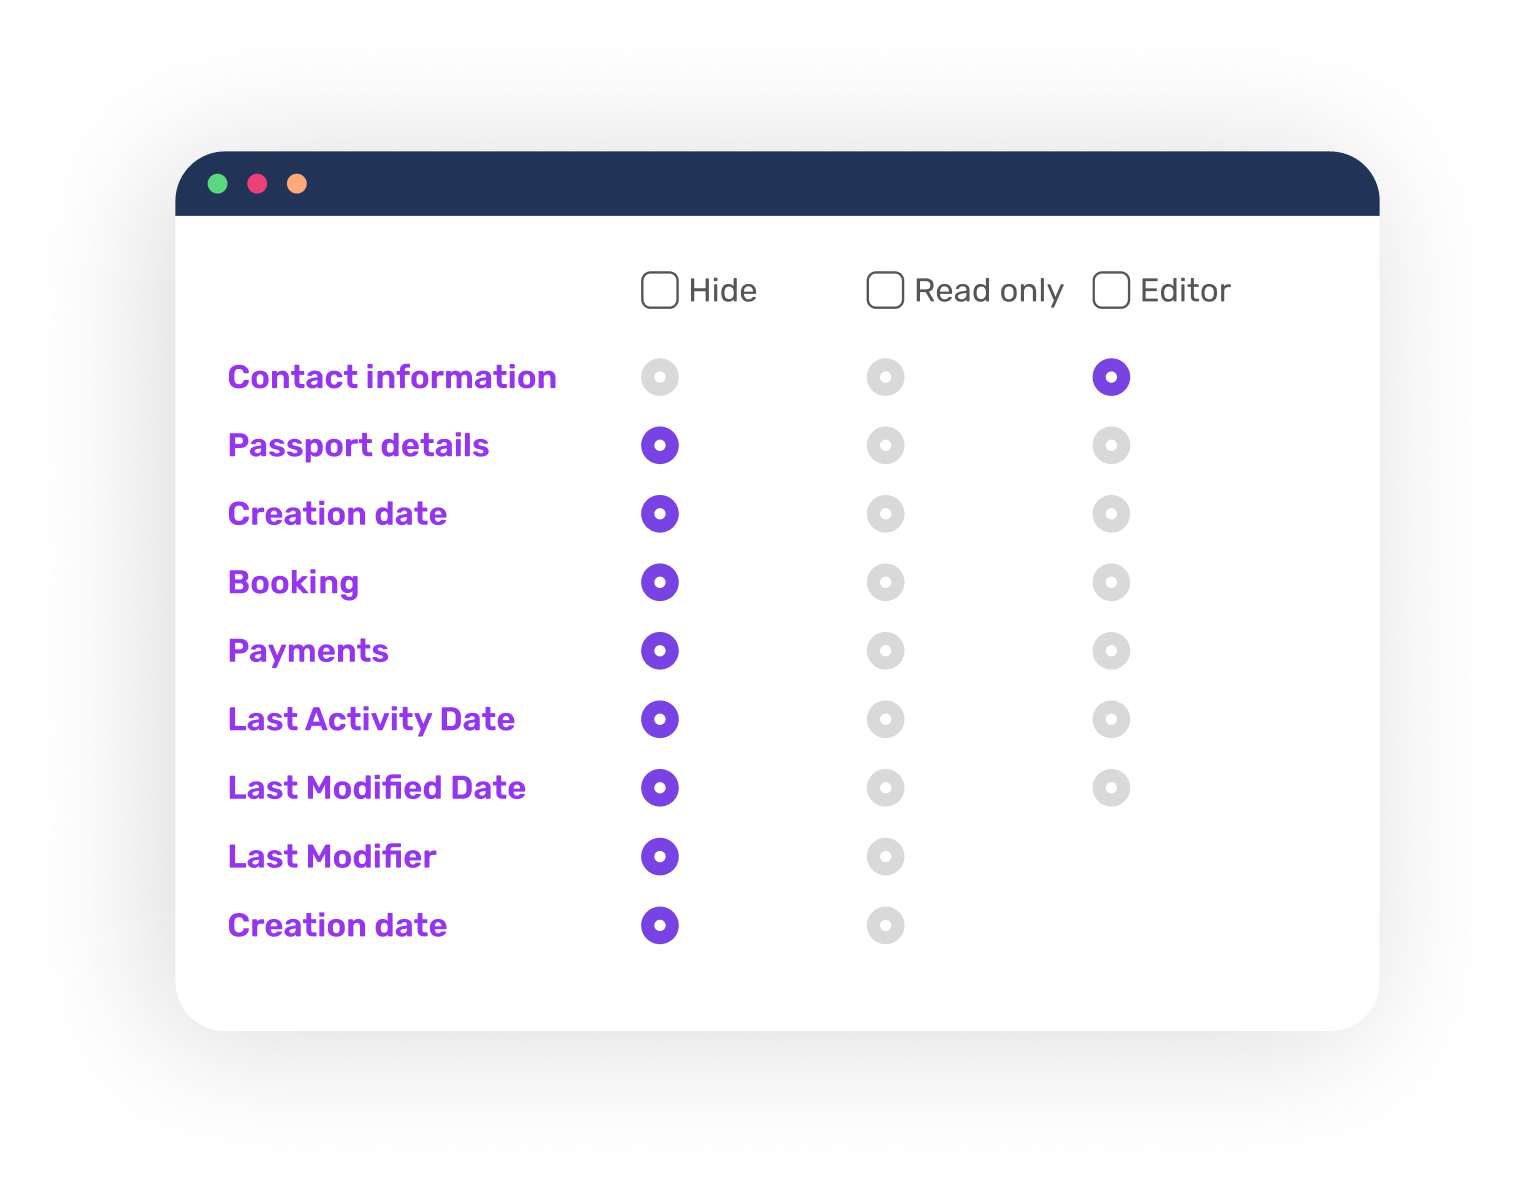Set Last Activity Date to Read only

click(885, 719)
